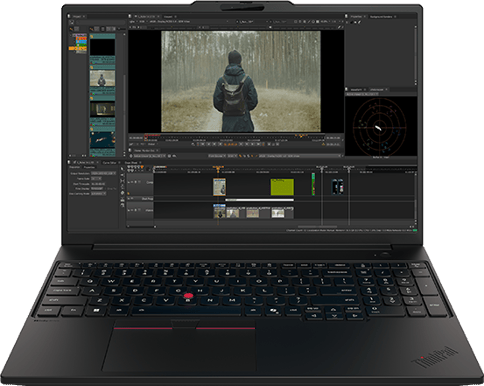
Task: Switch to the Viewer tab above the preview
Action: [x=168, y=16]
